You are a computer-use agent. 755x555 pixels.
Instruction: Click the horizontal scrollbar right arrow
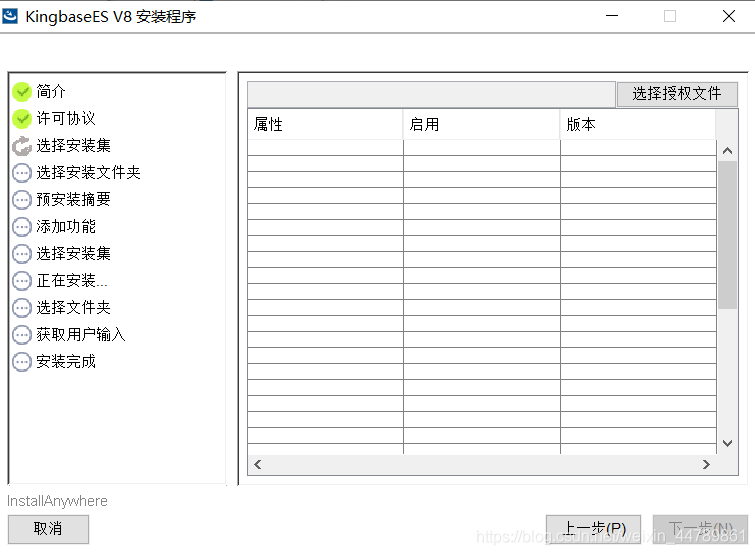(706, 465)
